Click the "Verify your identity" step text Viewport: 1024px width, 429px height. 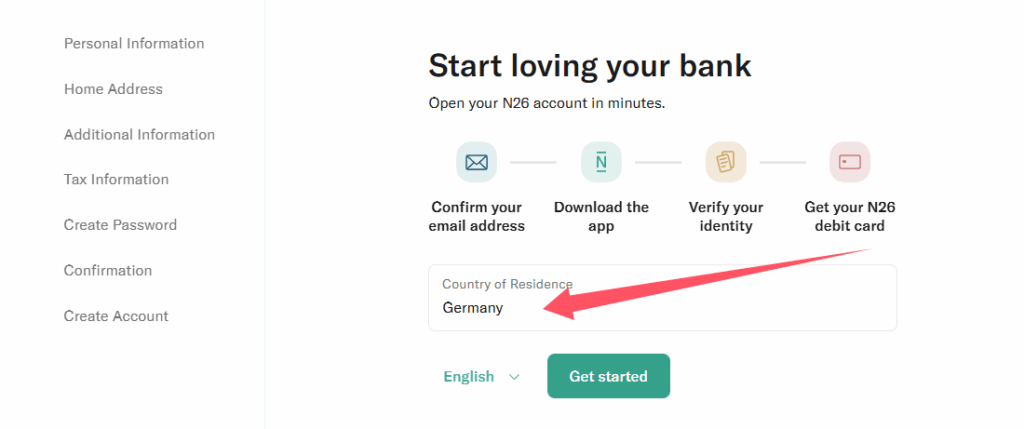(x=725, y=217)
